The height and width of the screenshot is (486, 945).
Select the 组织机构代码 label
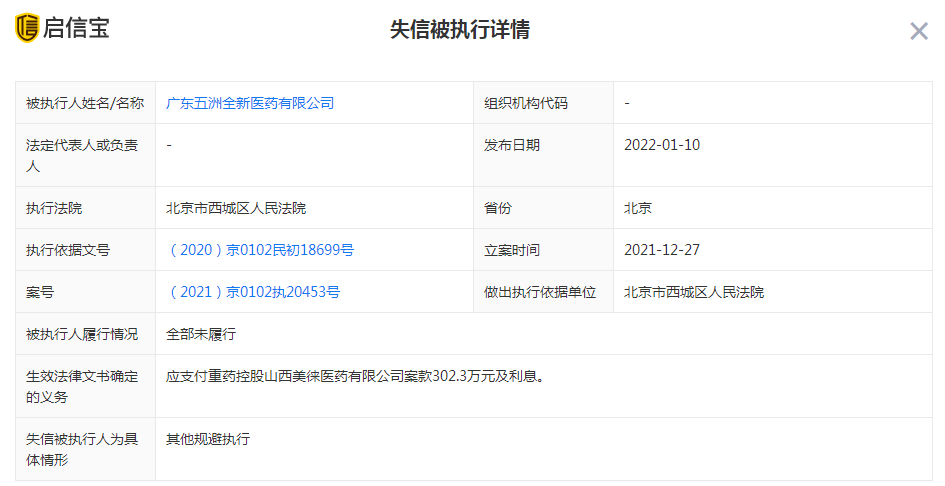(x=526, y=103)
